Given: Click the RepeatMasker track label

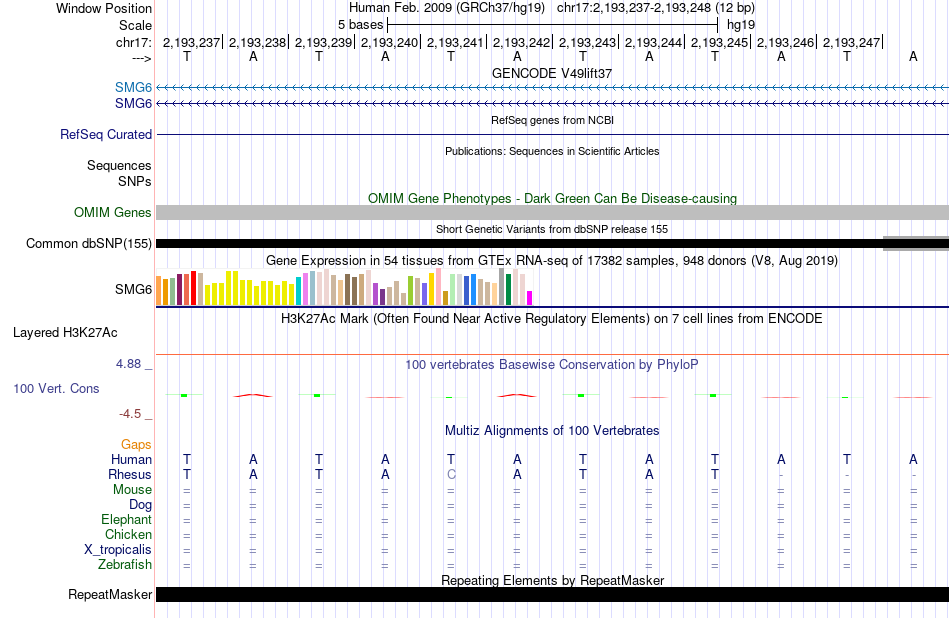Looking at the screenshot, I should coord(110,594).
